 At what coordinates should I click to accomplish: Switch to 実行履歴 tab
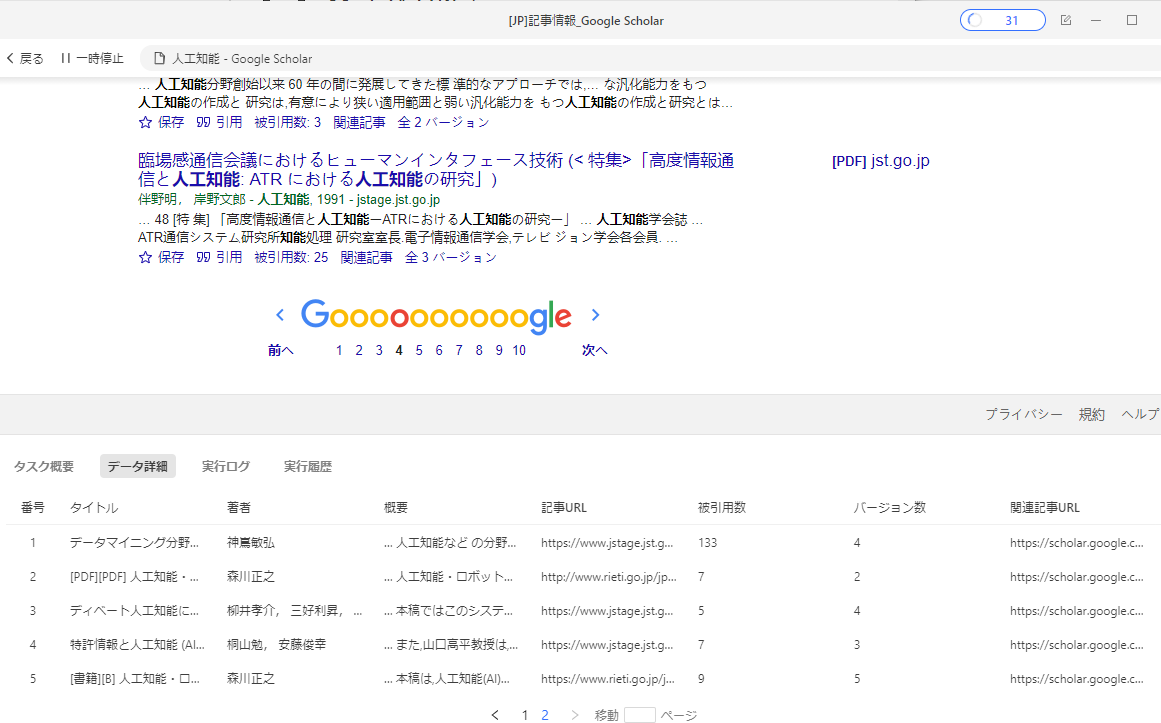point(308,467)
